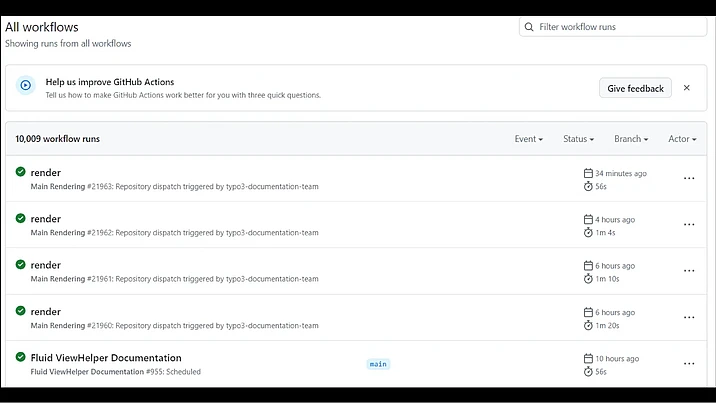Click the main branch label

[x=378, y=364]
